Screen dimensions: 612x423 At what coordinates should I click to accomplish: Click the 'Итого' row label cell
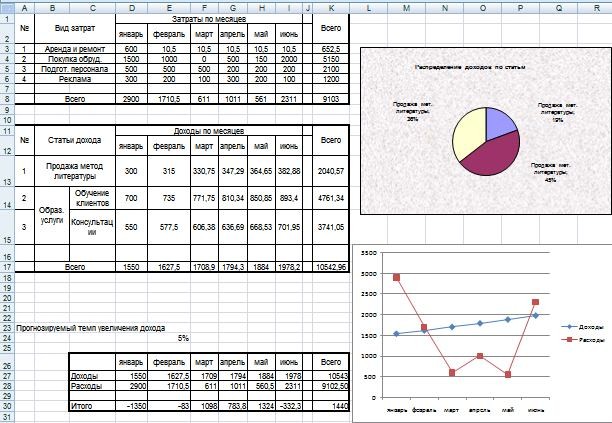click(92, 406)
